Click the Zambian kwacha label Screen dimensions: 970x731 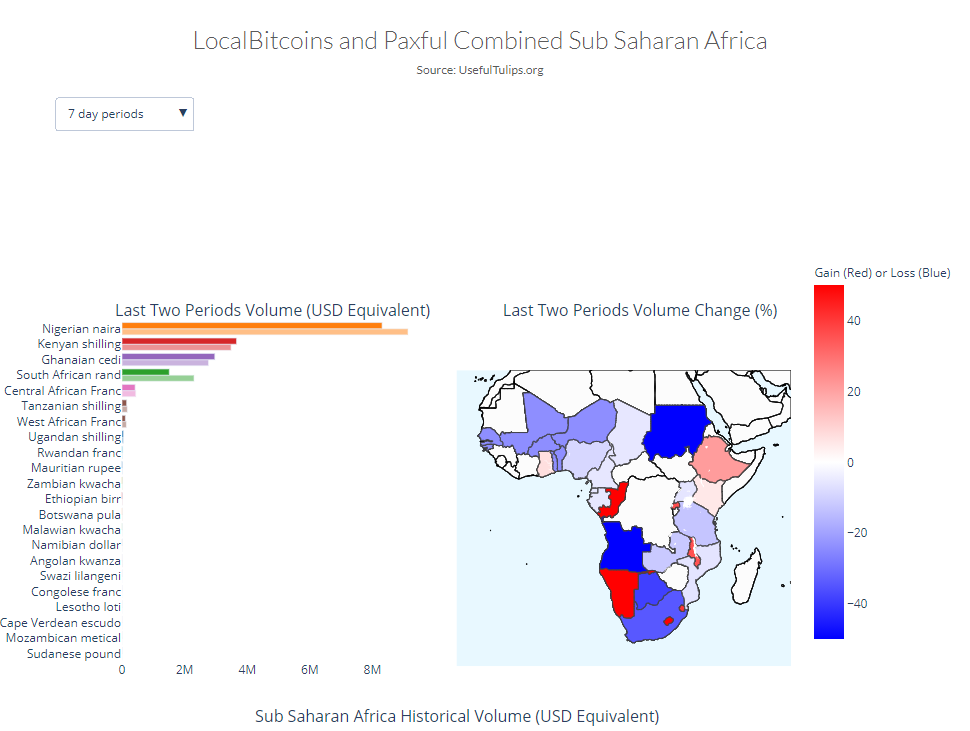click(x=74, y=484)
